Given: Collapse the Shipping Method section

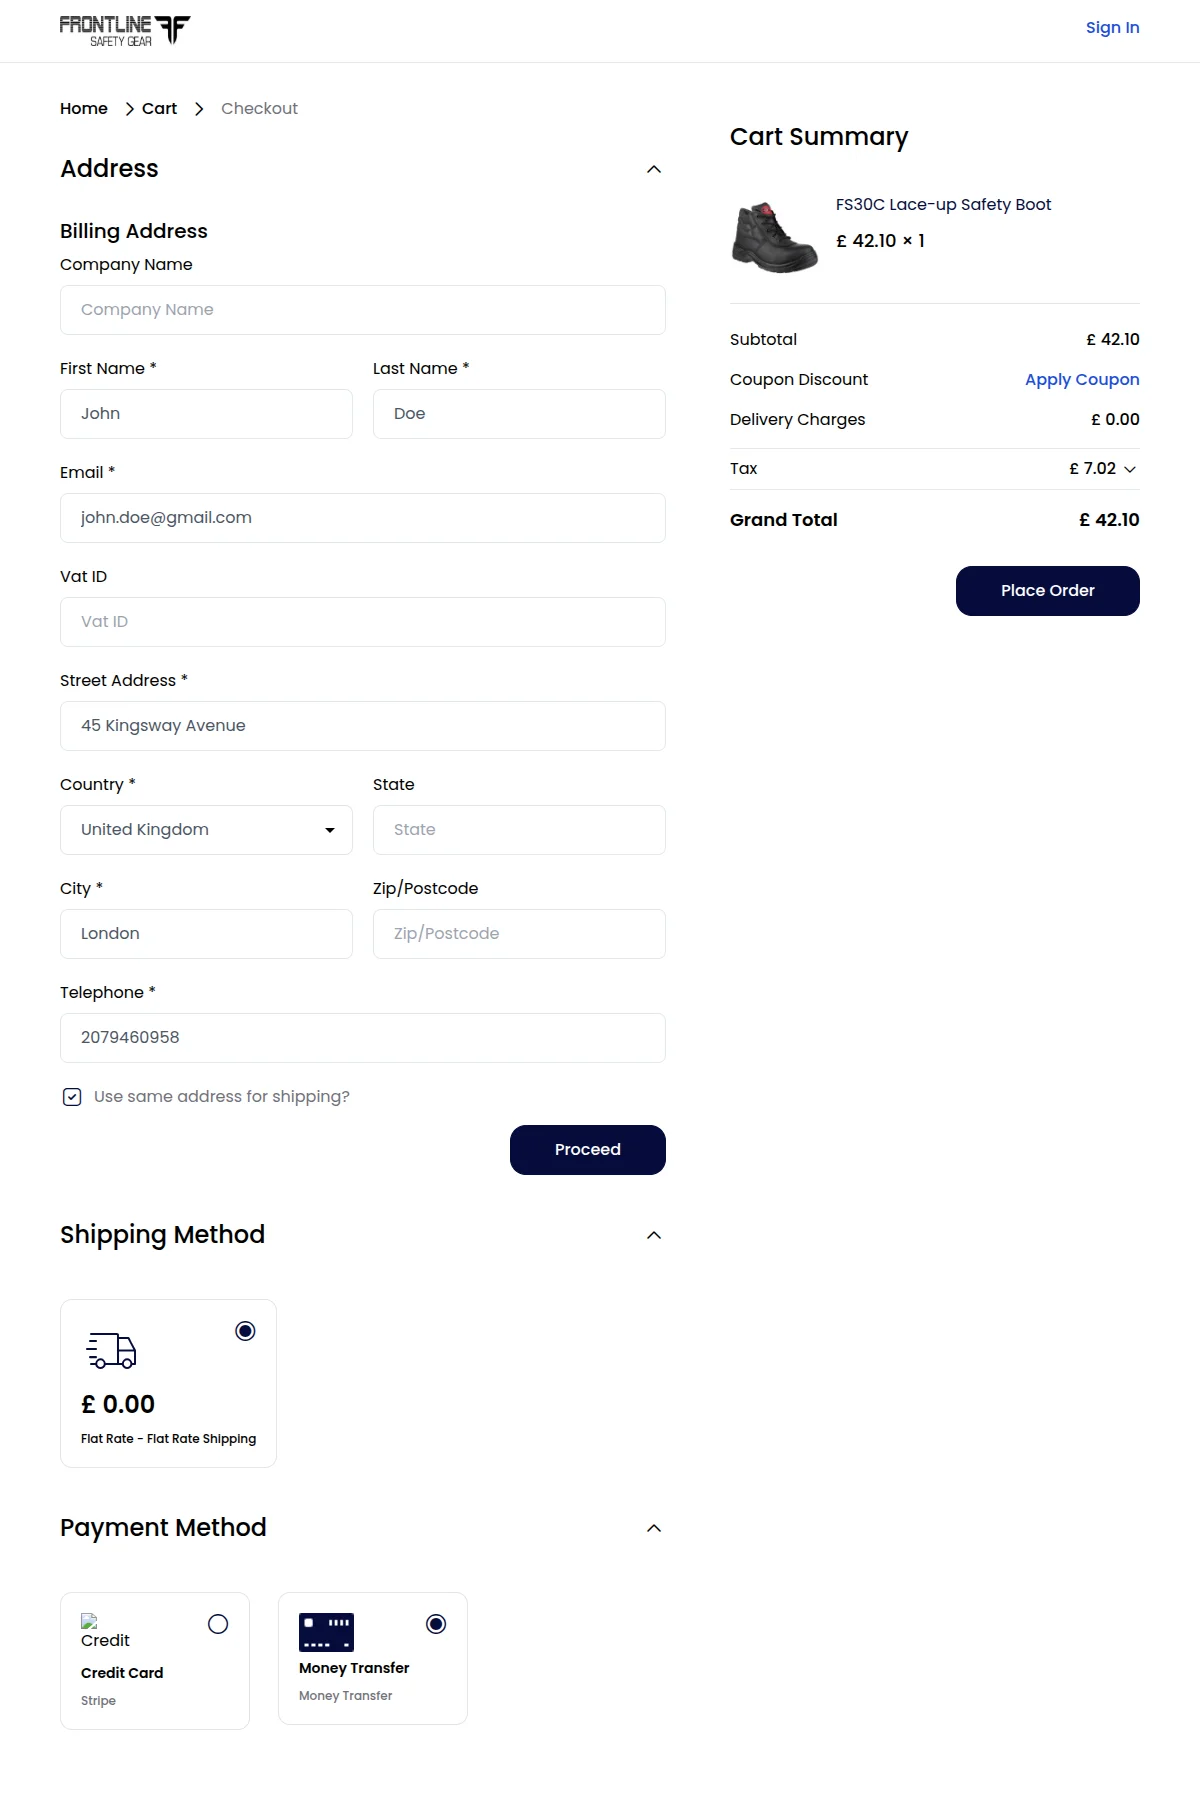Looking at the screenshot, I should tap(655, 1234).
